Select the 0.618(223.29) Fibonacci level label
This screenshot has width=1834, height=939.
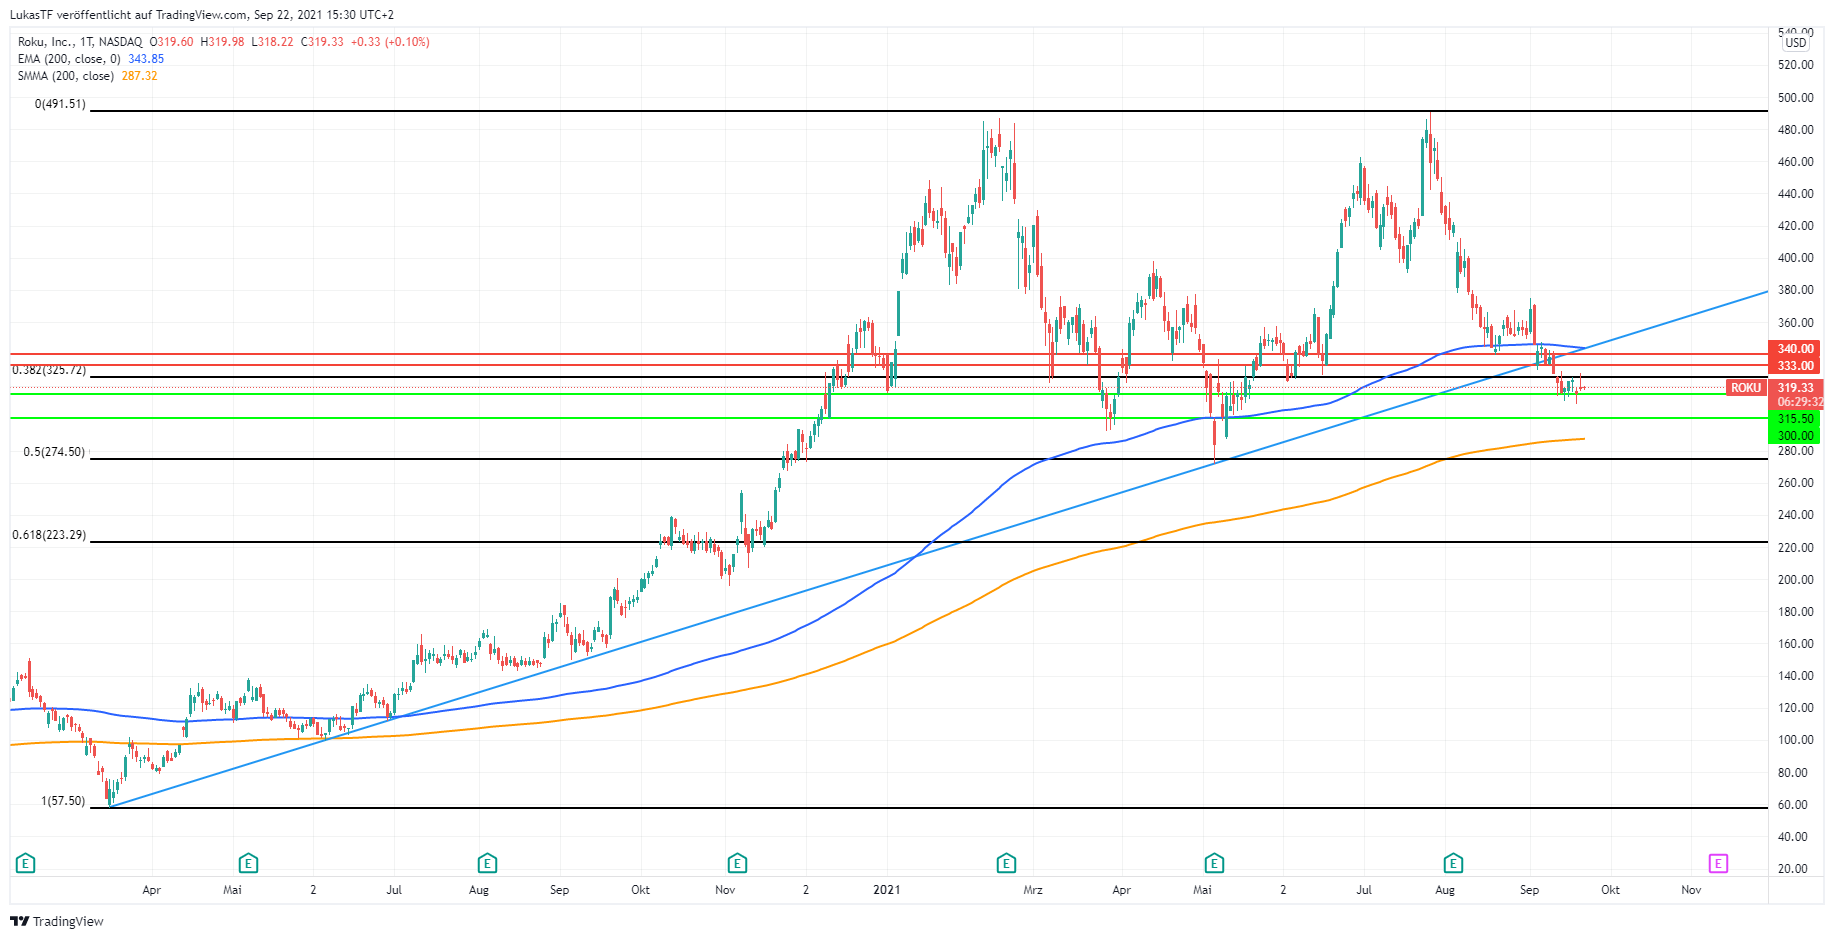(x=49, y=535)
